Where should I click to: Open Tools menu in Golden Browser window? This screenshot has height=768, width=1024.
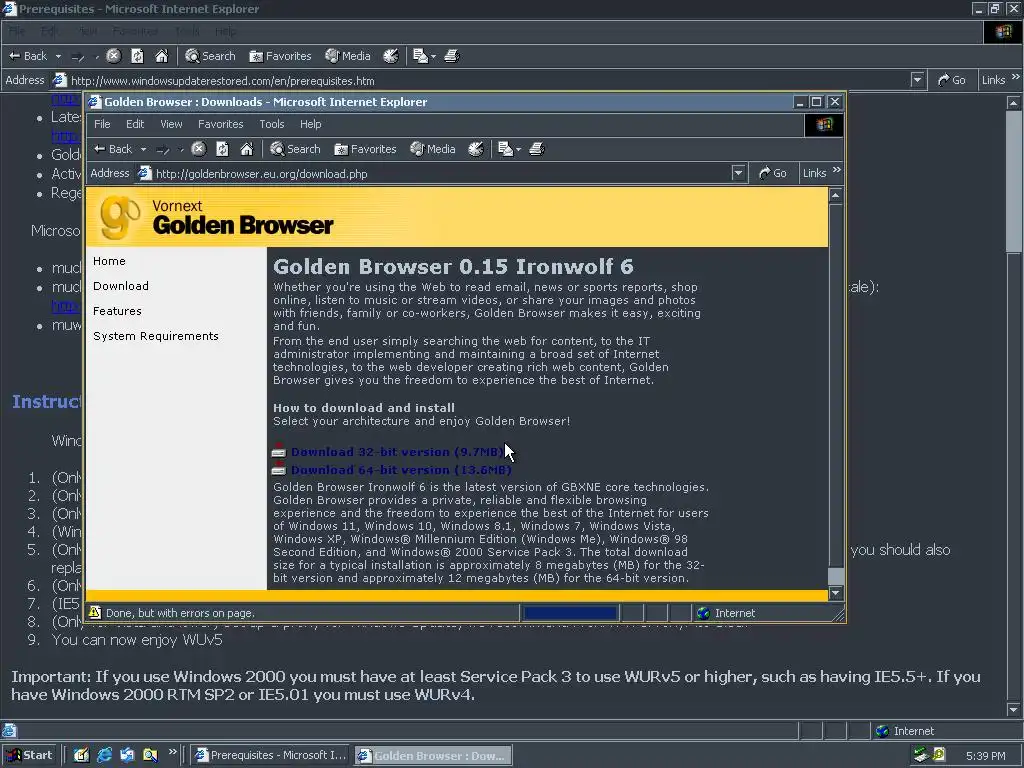point(271,124)
